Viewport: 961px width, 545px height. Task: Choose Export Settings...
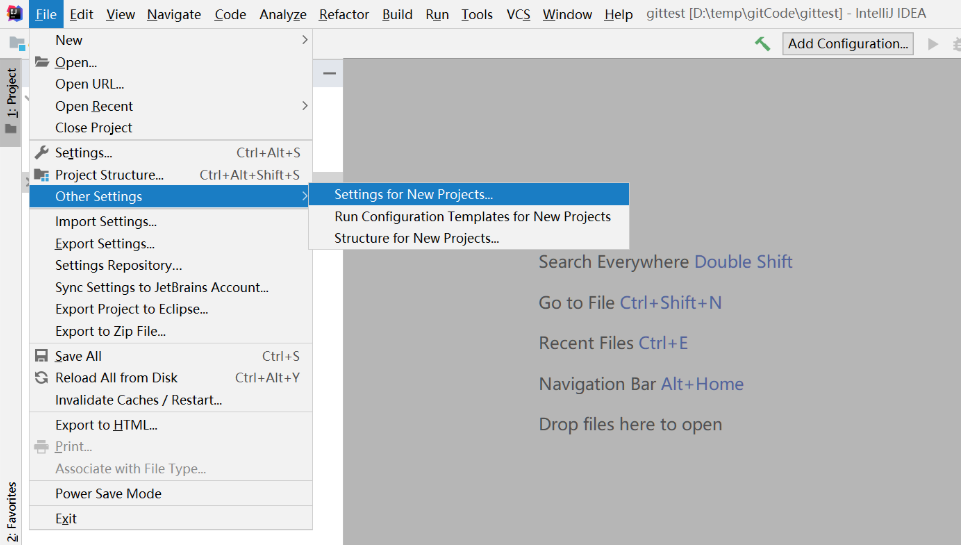(x=171, y=243)
